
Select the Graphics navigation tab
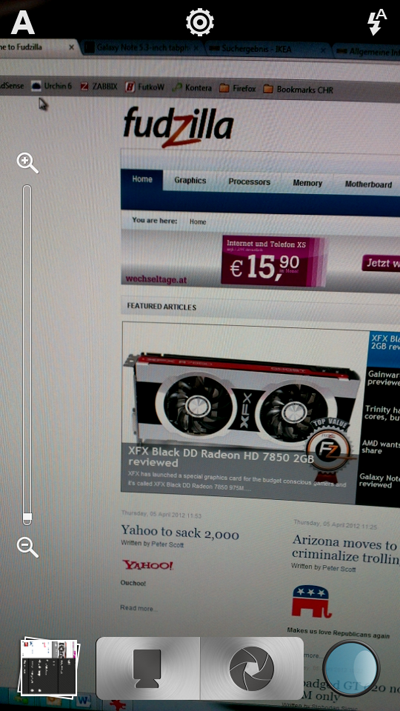click(190, 180)
